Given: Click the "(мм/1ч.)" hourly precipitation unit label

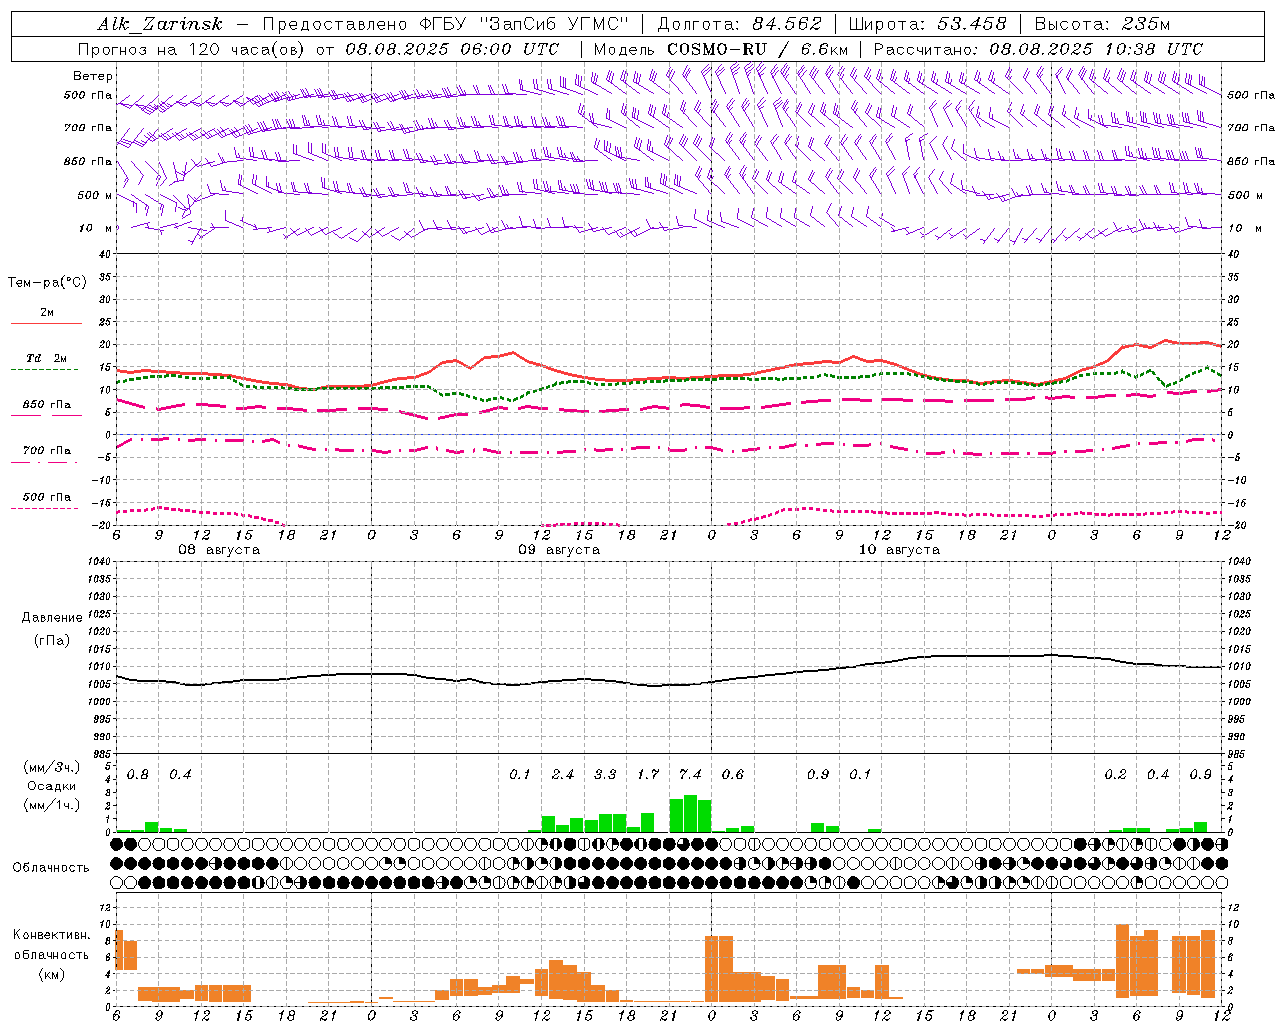Looking at the screenshot, I should (x=51, y=804).
